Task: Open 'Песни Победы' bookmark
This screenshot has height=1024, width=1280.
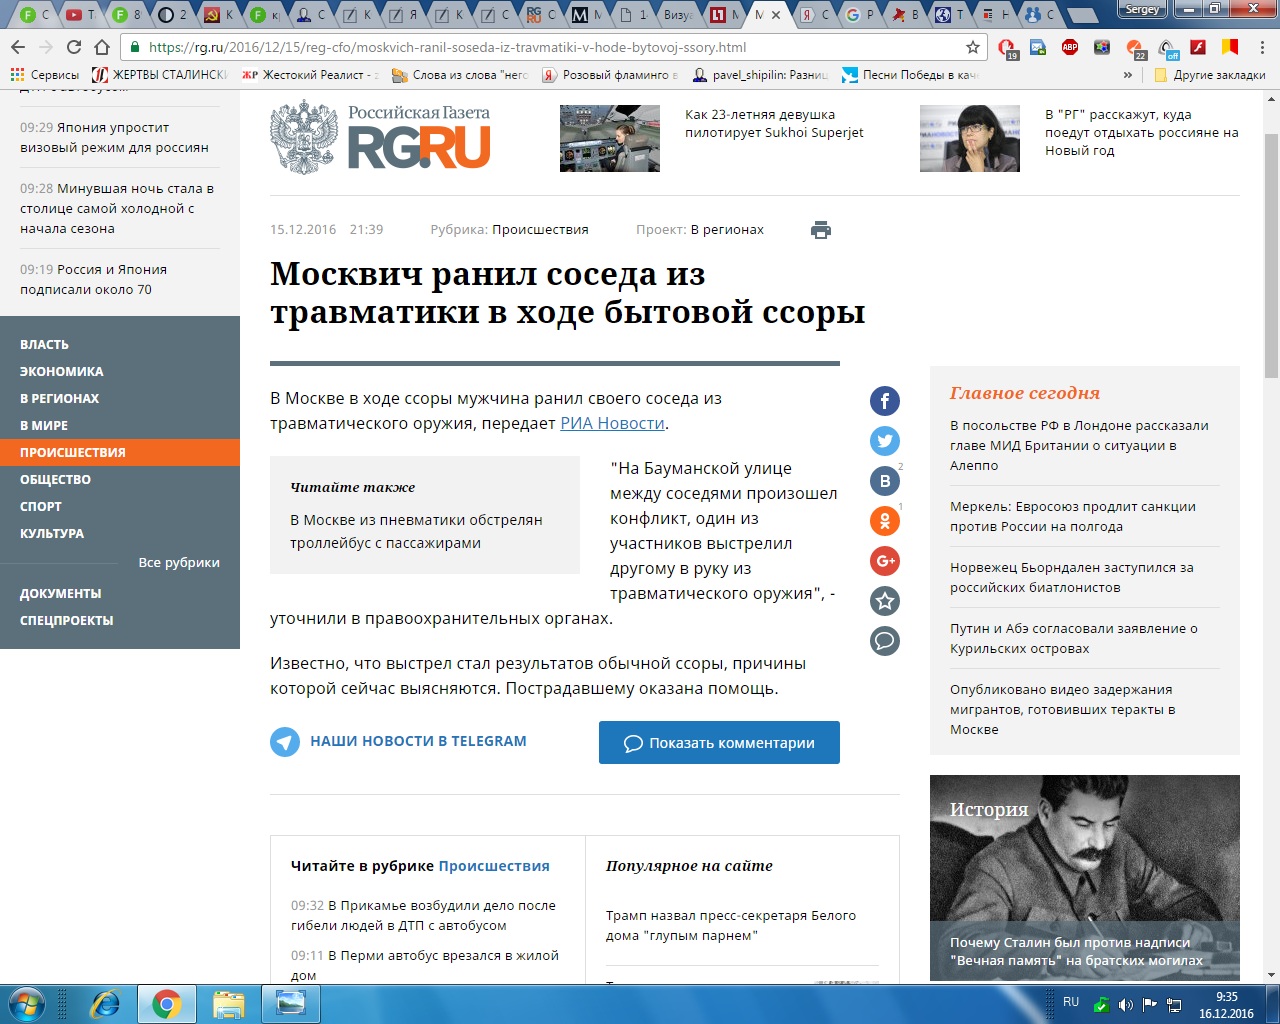Action: [909, 75]
